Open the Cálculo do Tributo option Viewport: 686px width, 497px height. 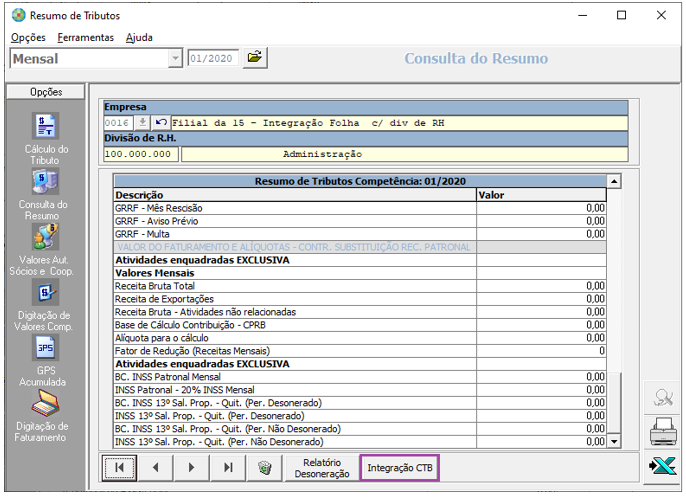46,126
